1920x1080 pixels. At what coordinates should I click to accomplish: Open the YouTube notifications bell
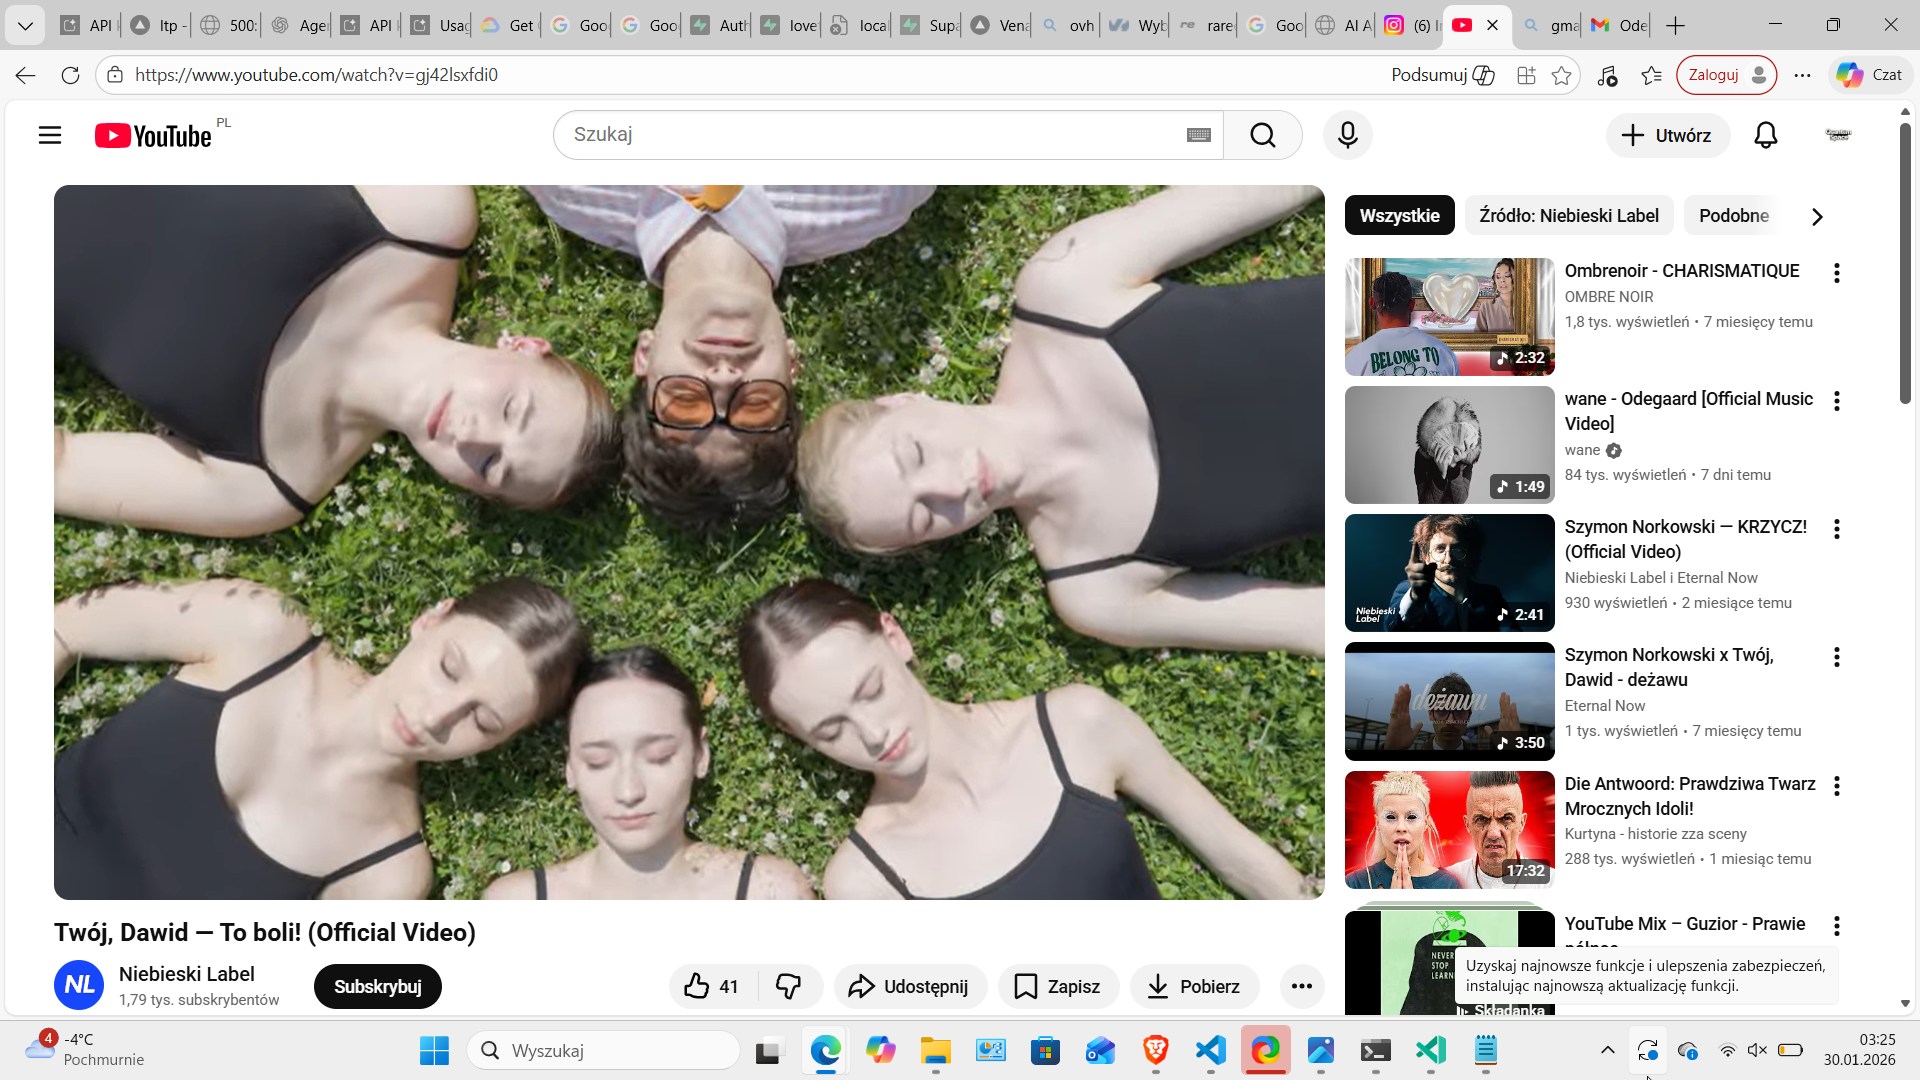pyautogui.click(x=1765, y=135)
